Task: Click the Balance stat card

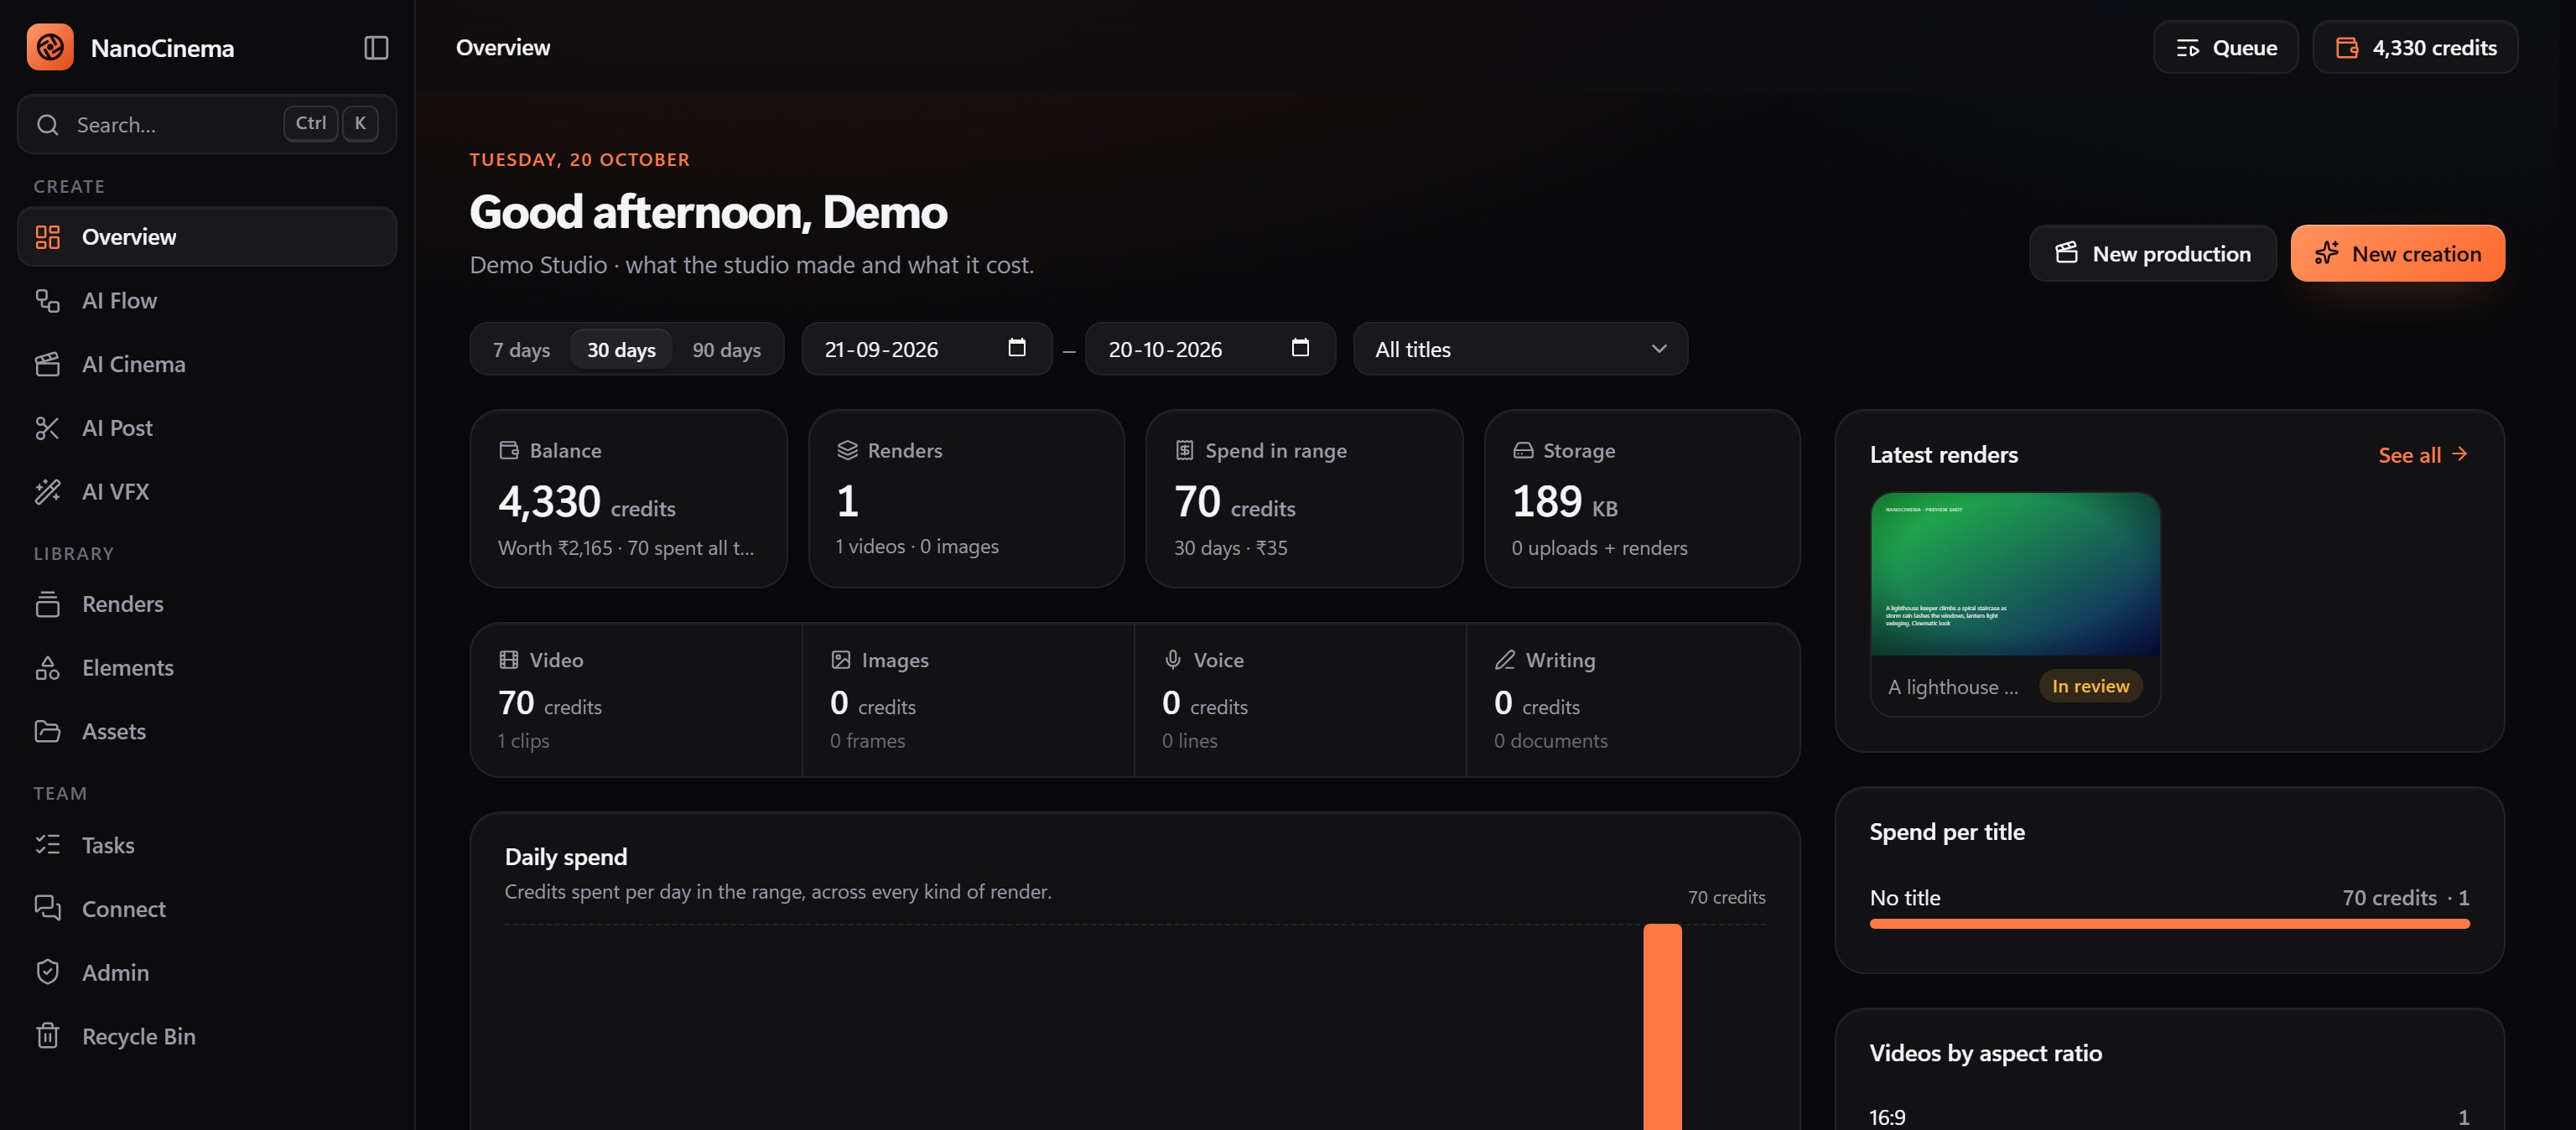Action: click(628, 499)
